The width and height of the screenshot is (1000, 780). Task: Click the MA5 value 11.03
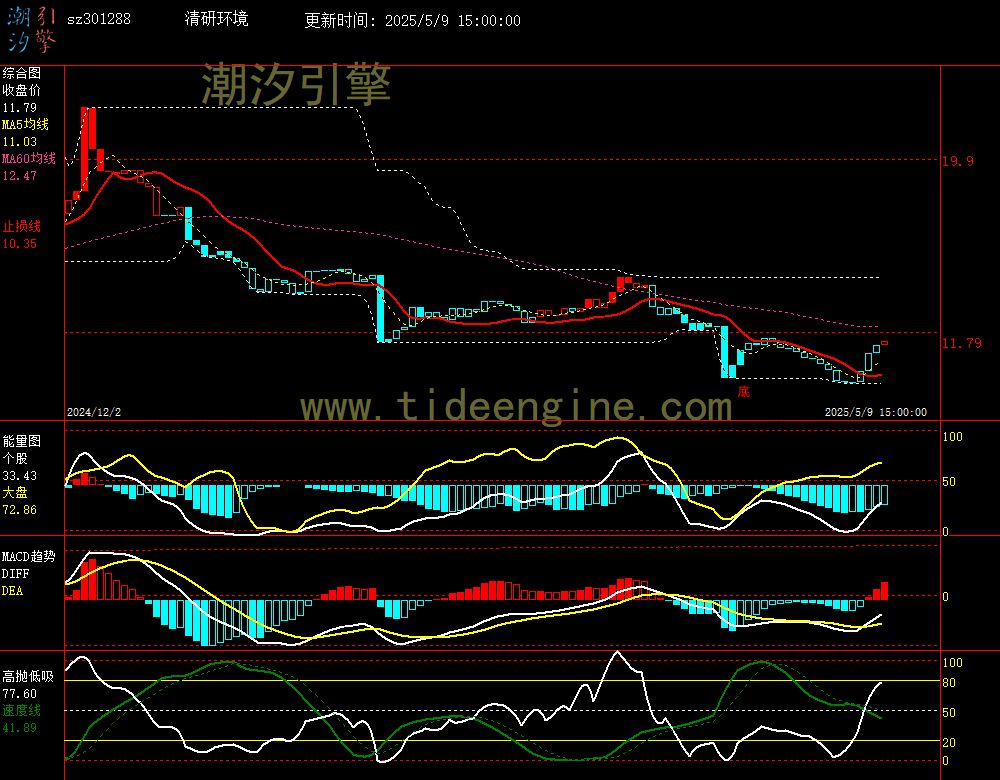pos(20,142)
